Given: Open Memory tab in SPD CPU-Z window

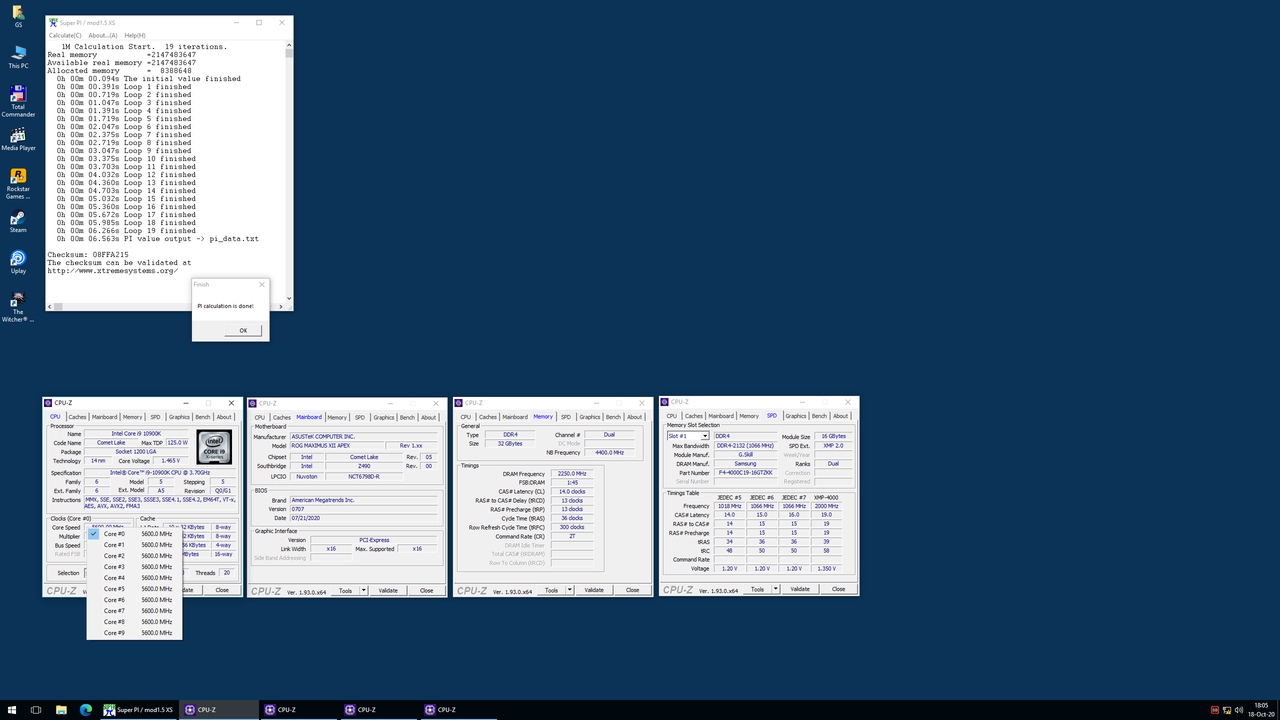Looking at the screenshot, I should click(749, 416).
